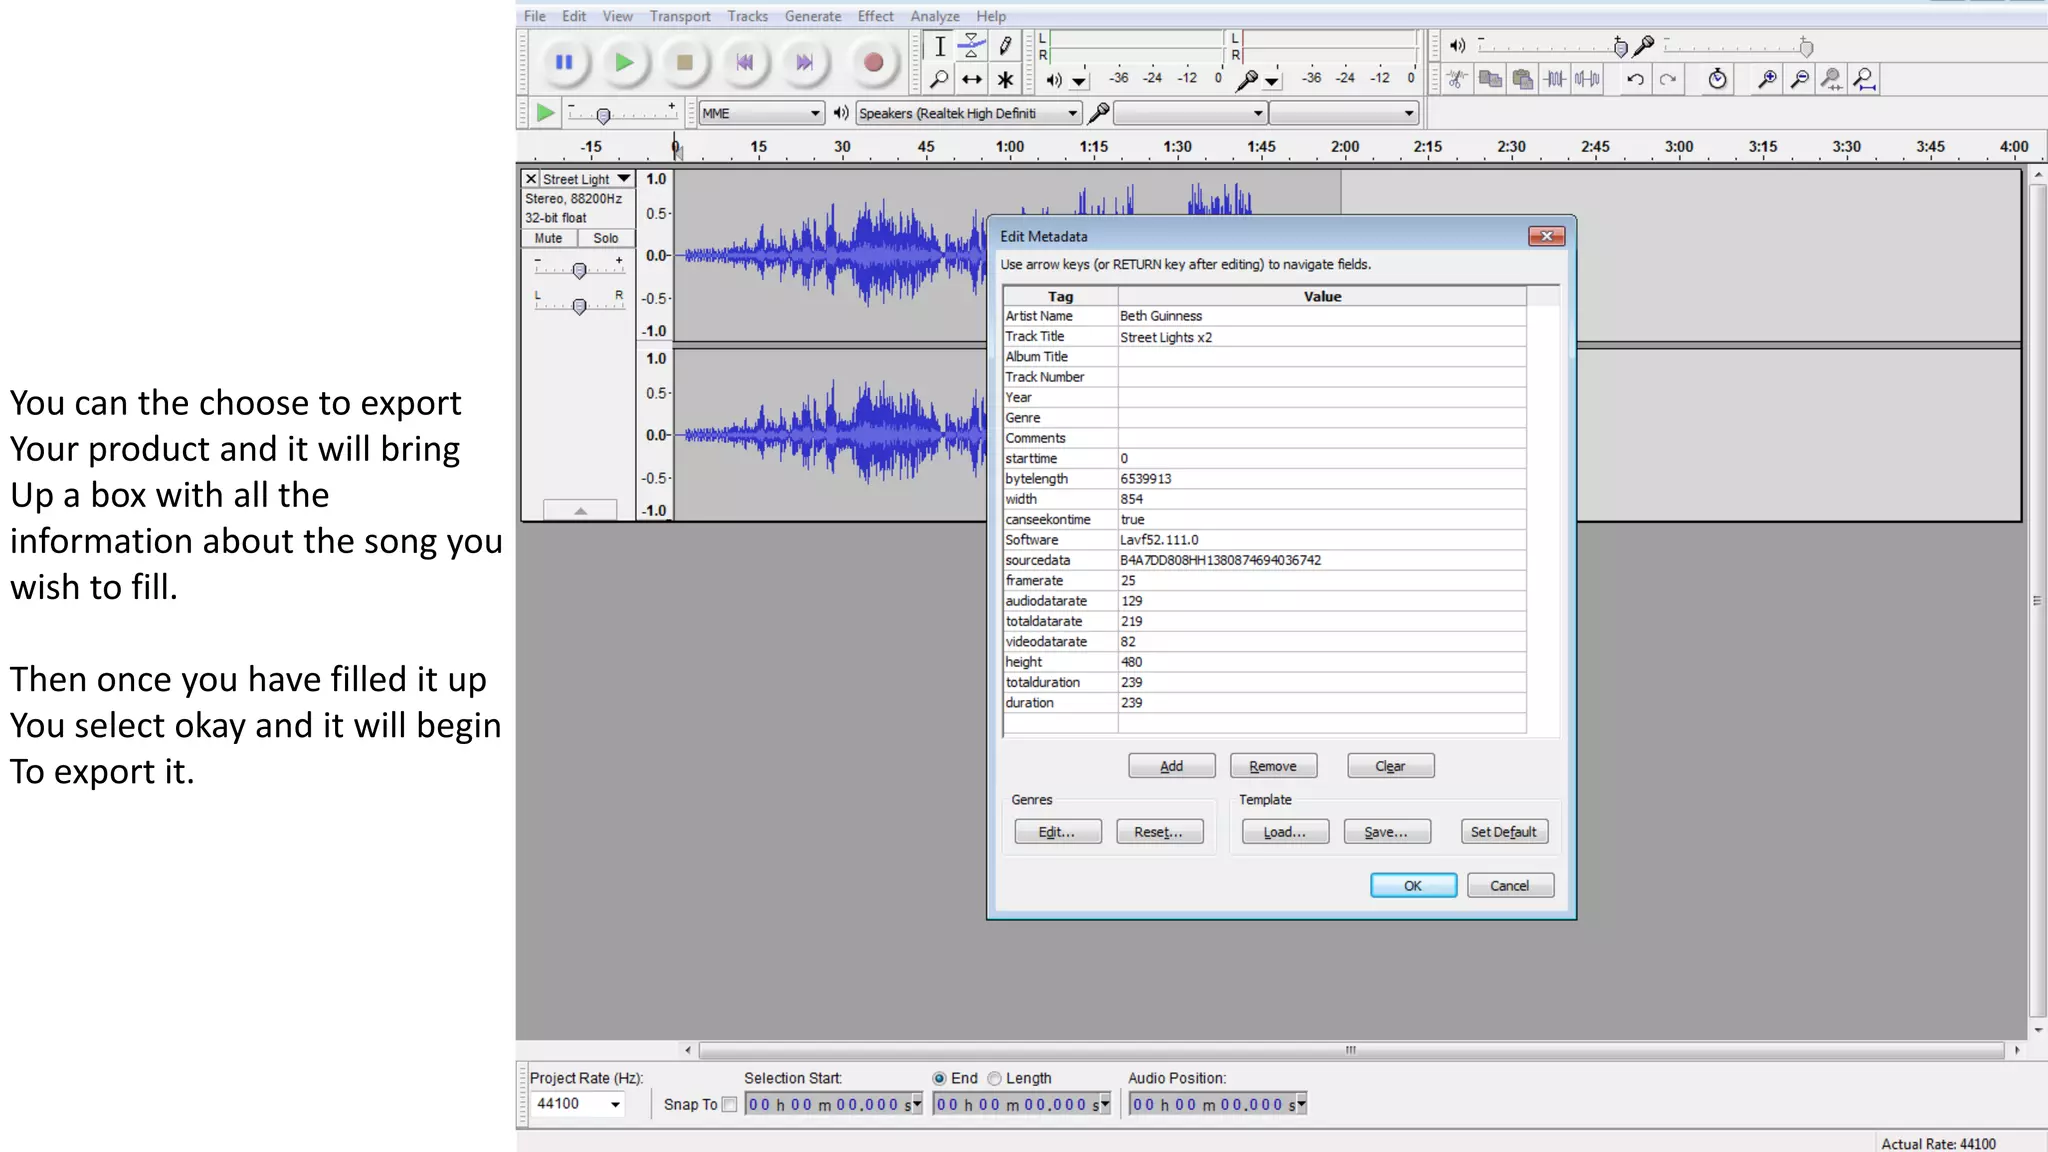Click the Play-at-speed green button
Image resolution: width=2048 pixels, height=1152 pixels.
pos(545,113)
